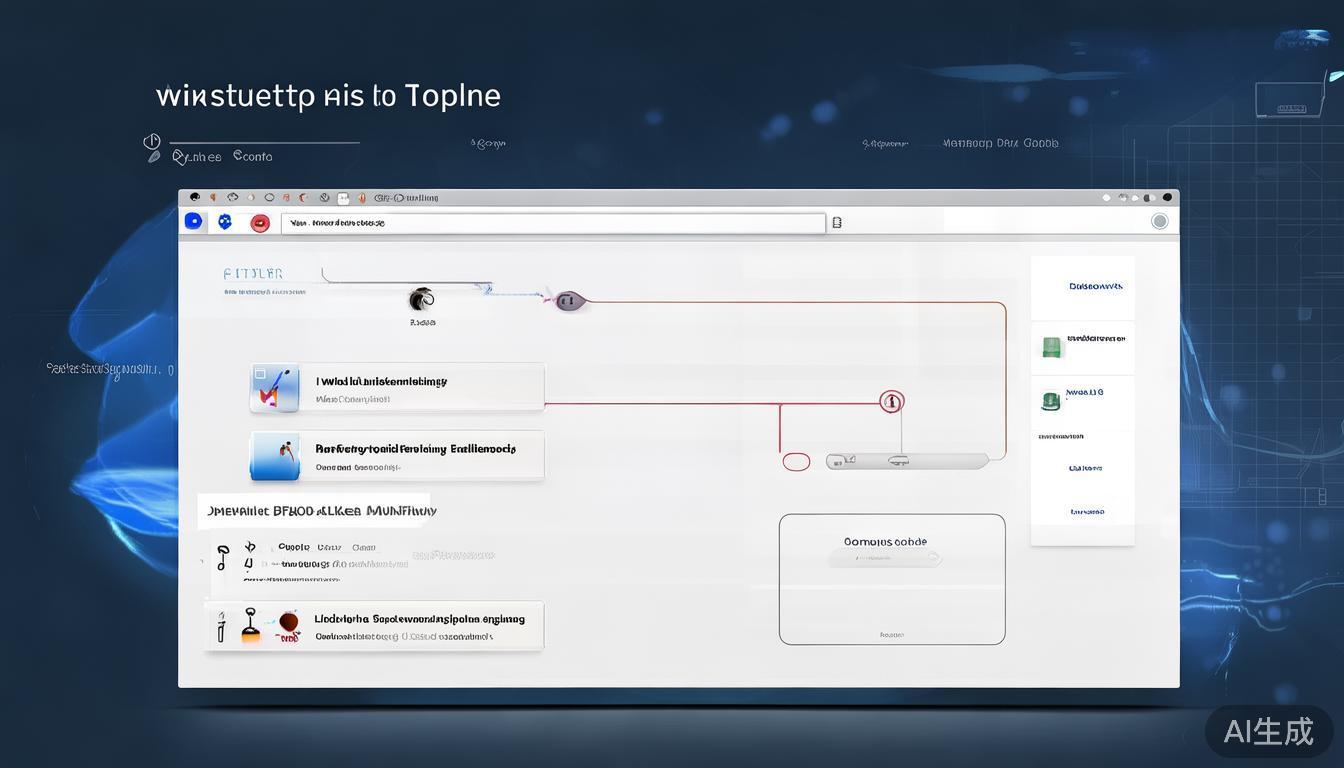Click the top blue link in right panel
The image size is (1344, 768).
click(1095, 287)
